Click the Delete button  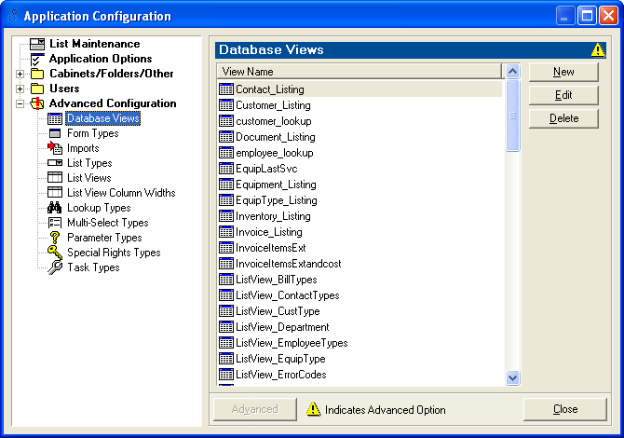pos(564,118)
